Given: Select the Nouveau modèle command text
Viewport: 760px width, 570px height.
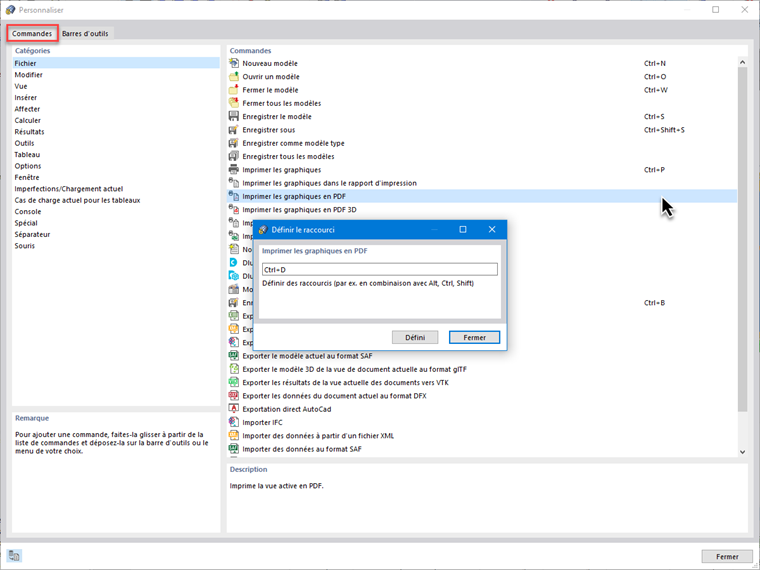Looking at the screenshot, I should [x=270, y=63].
